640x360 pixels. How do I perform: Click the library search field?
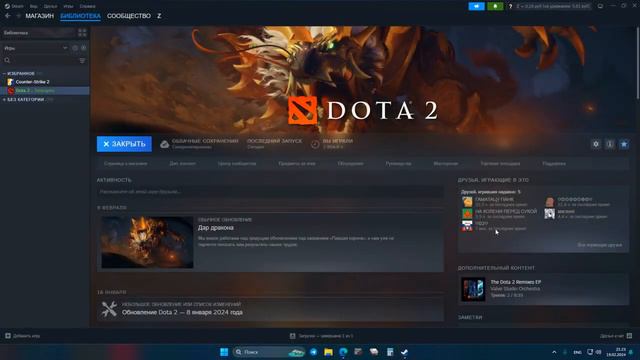(x=41, y=60)
